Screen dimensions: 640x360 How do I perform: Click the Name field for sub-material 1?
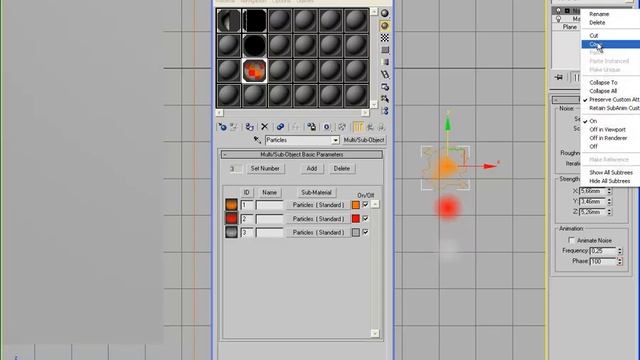[x=269, y=205]
